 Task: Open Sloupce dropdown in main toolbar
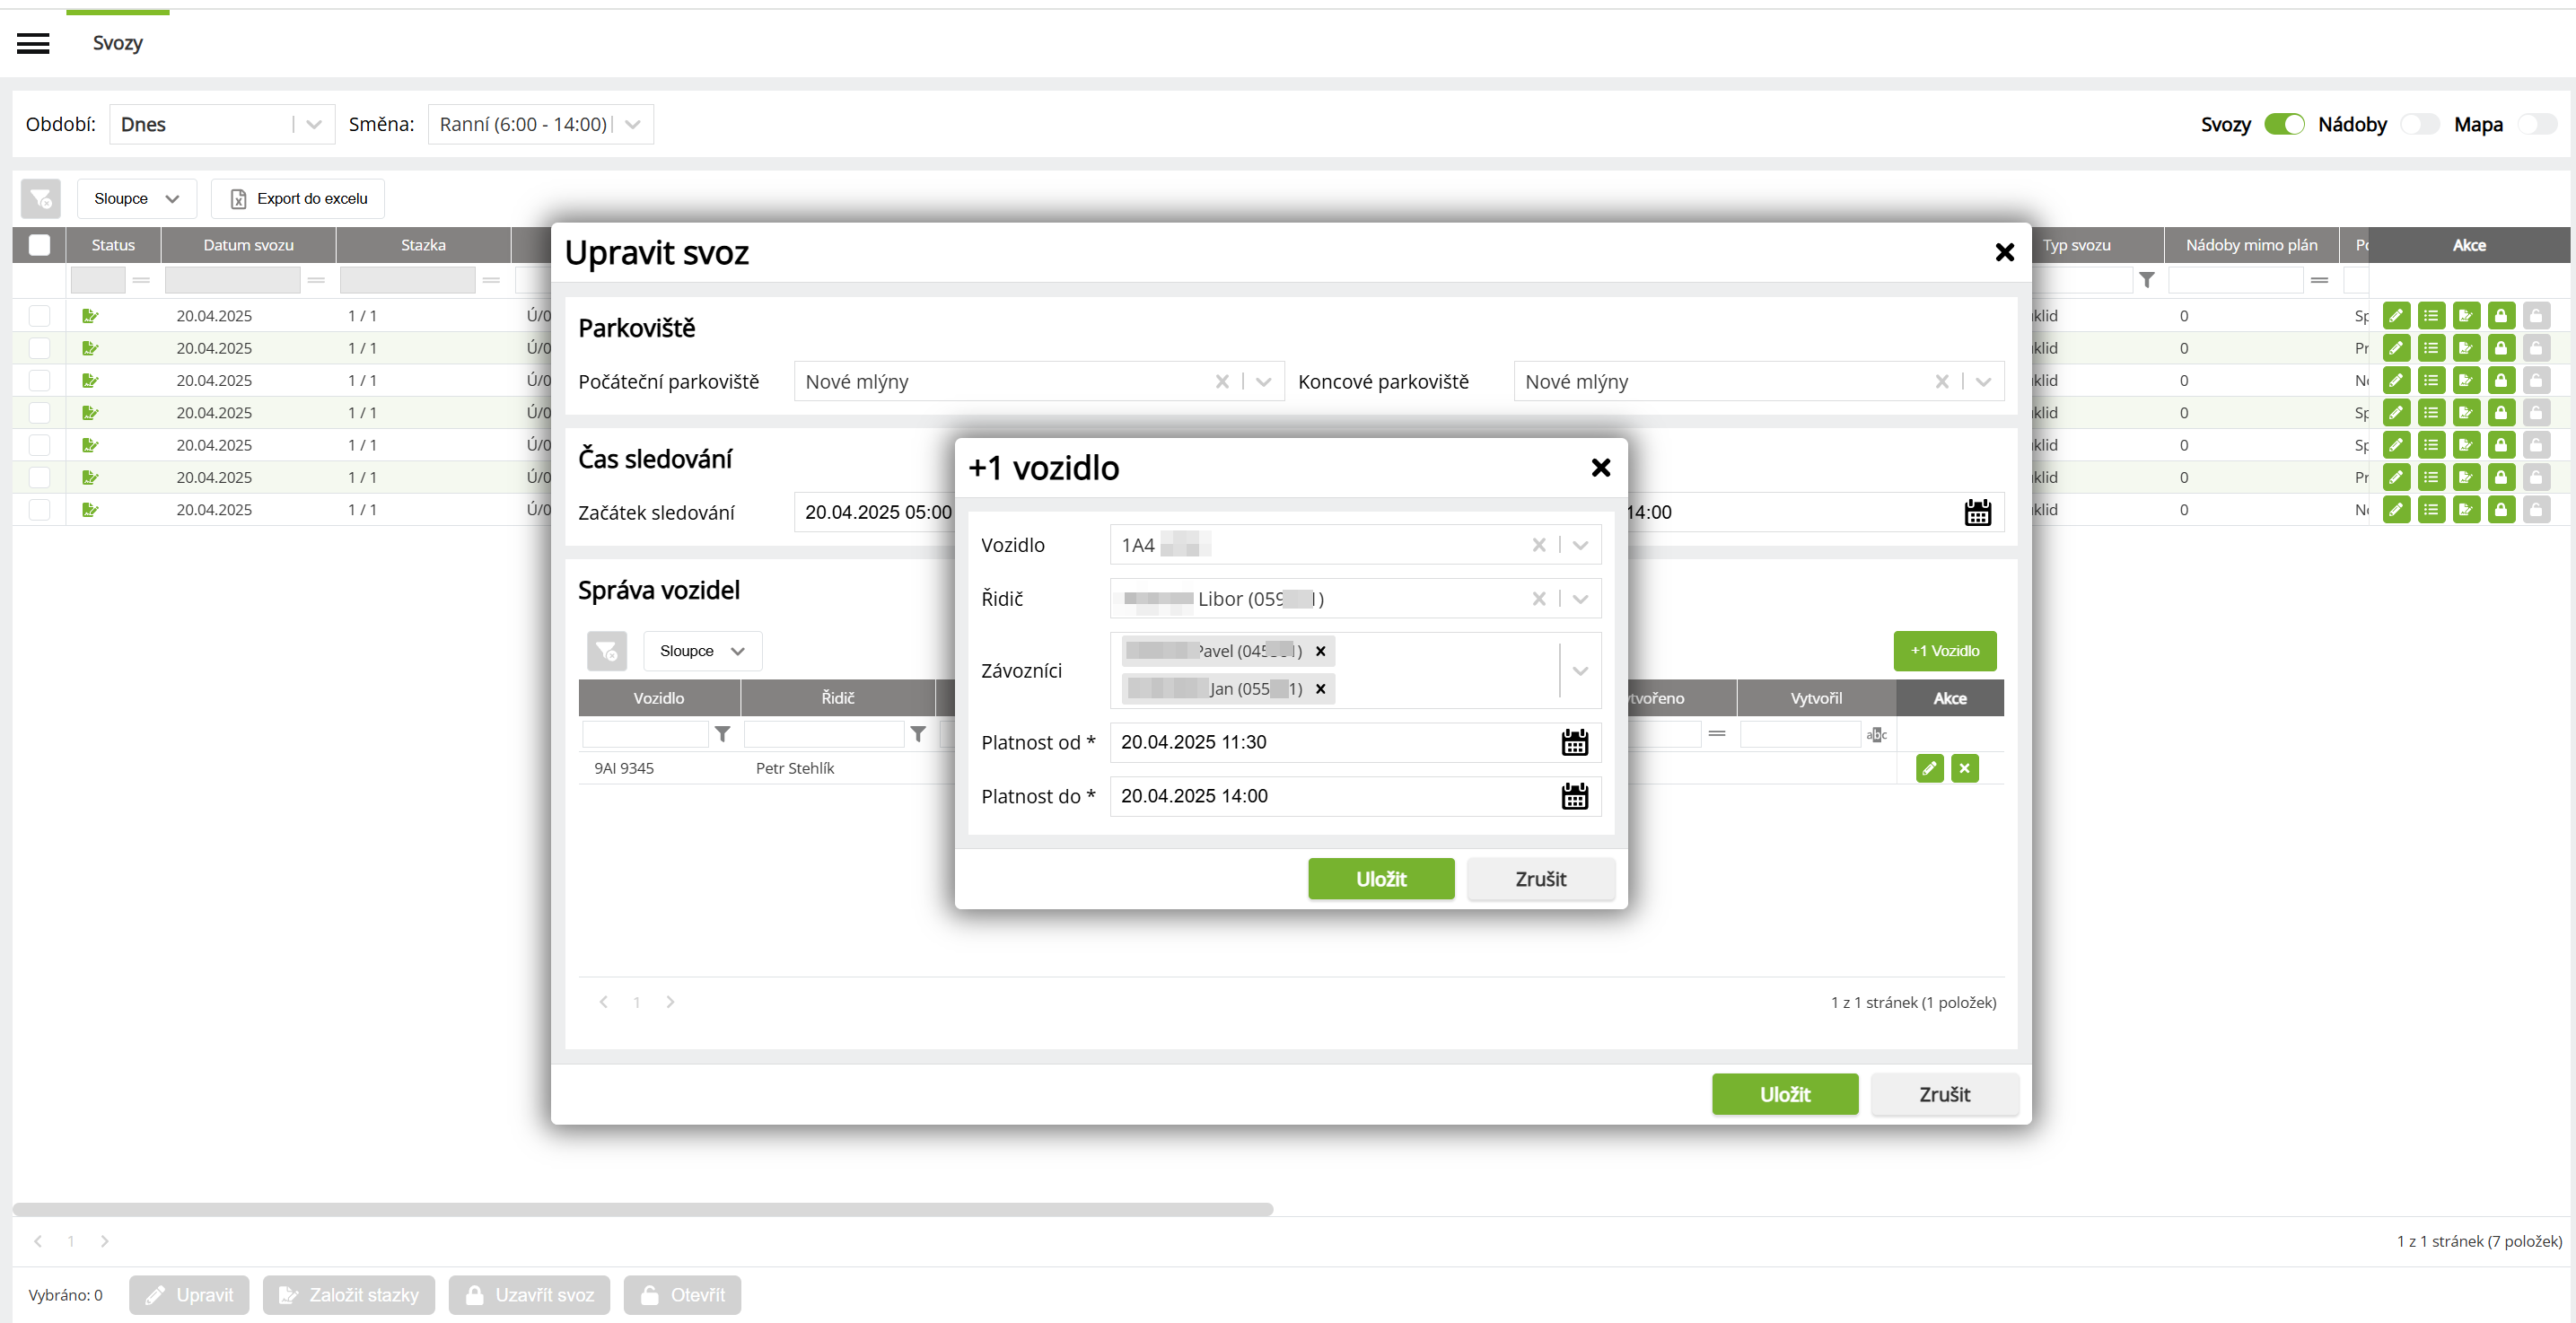tap(136, 199)
